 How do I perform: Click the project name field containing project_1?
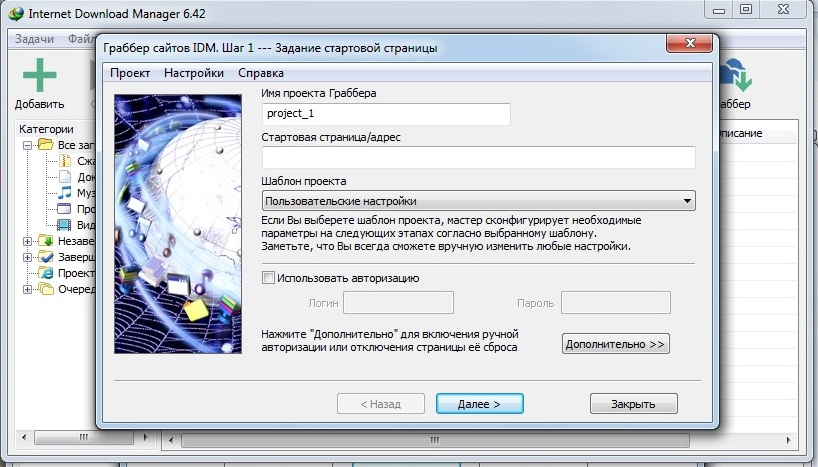click(x=386, y=114)
